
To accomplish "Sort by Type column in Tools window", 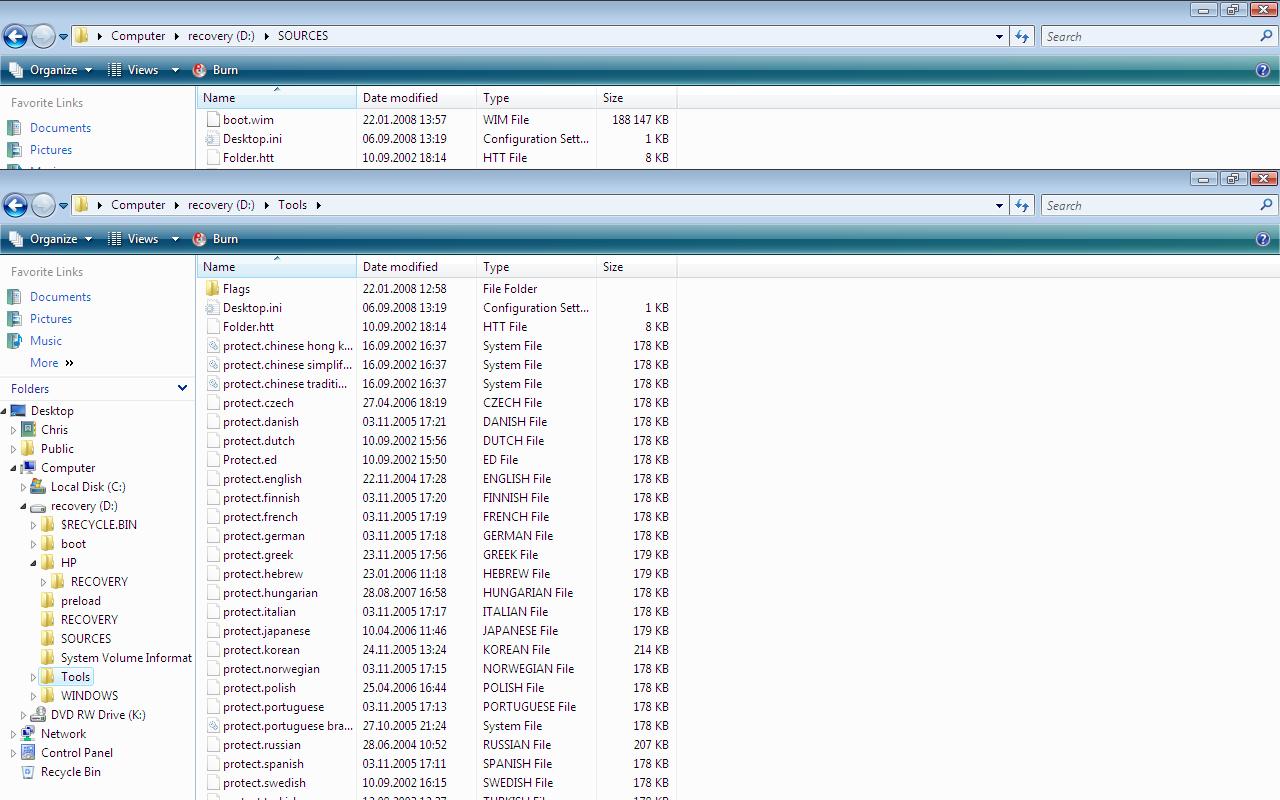I will (536, 267).
